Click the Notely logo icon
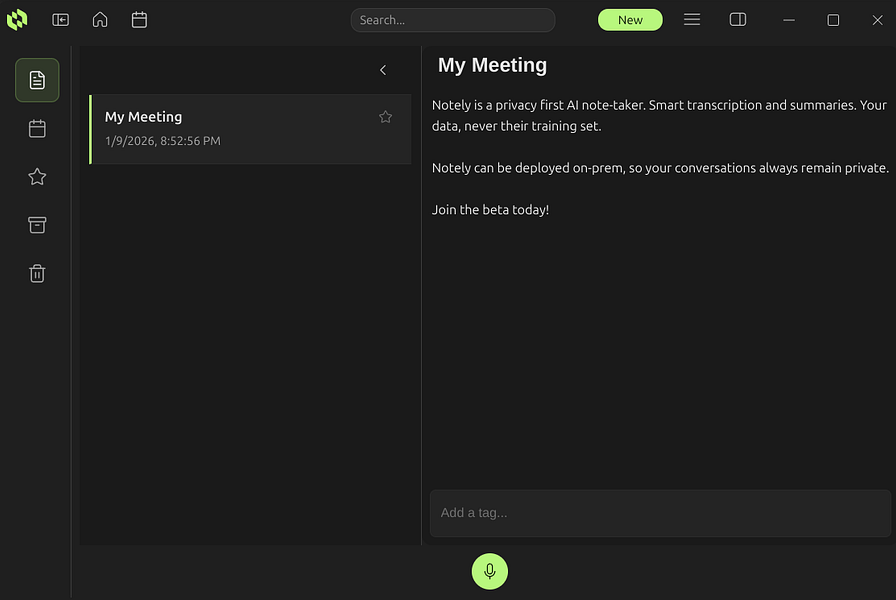The height and width of the screenshot is (600, 896). pyautogui.click(x=17, y=19)
